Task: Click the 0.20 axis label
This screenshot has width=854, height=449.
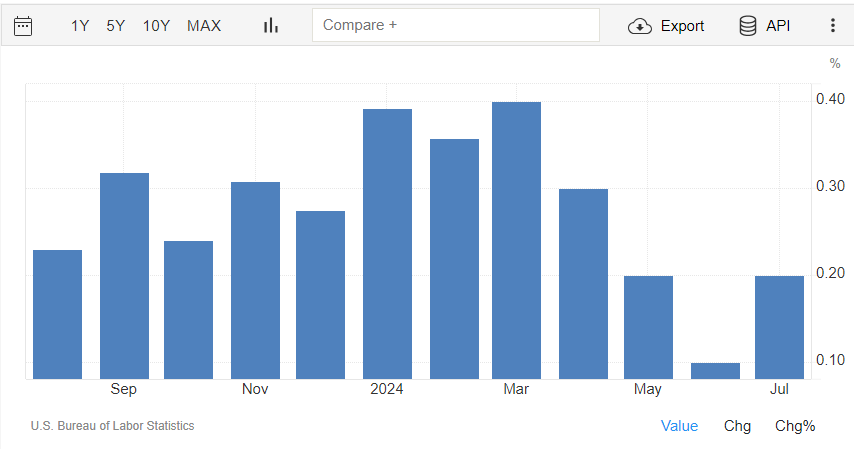Action: pos(830,272)
